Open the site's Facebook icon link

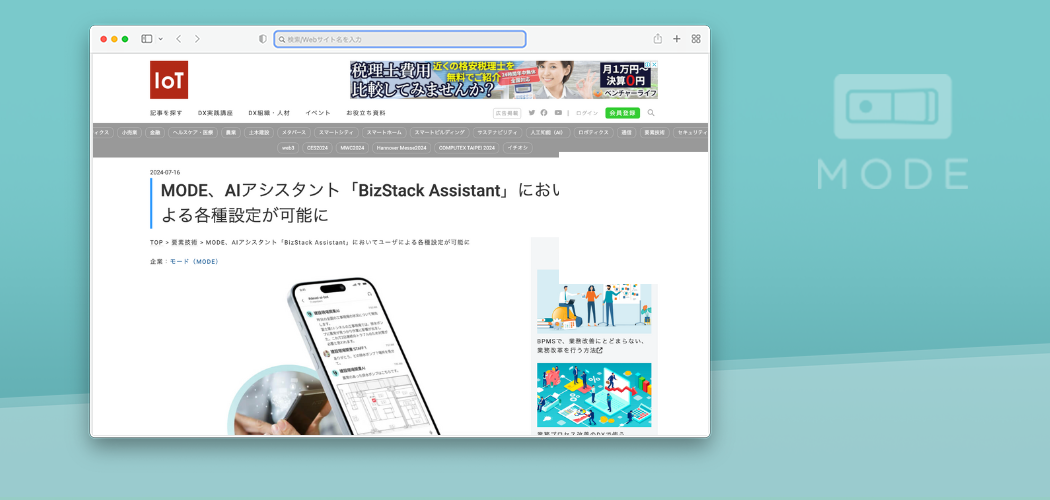[545, 113]
